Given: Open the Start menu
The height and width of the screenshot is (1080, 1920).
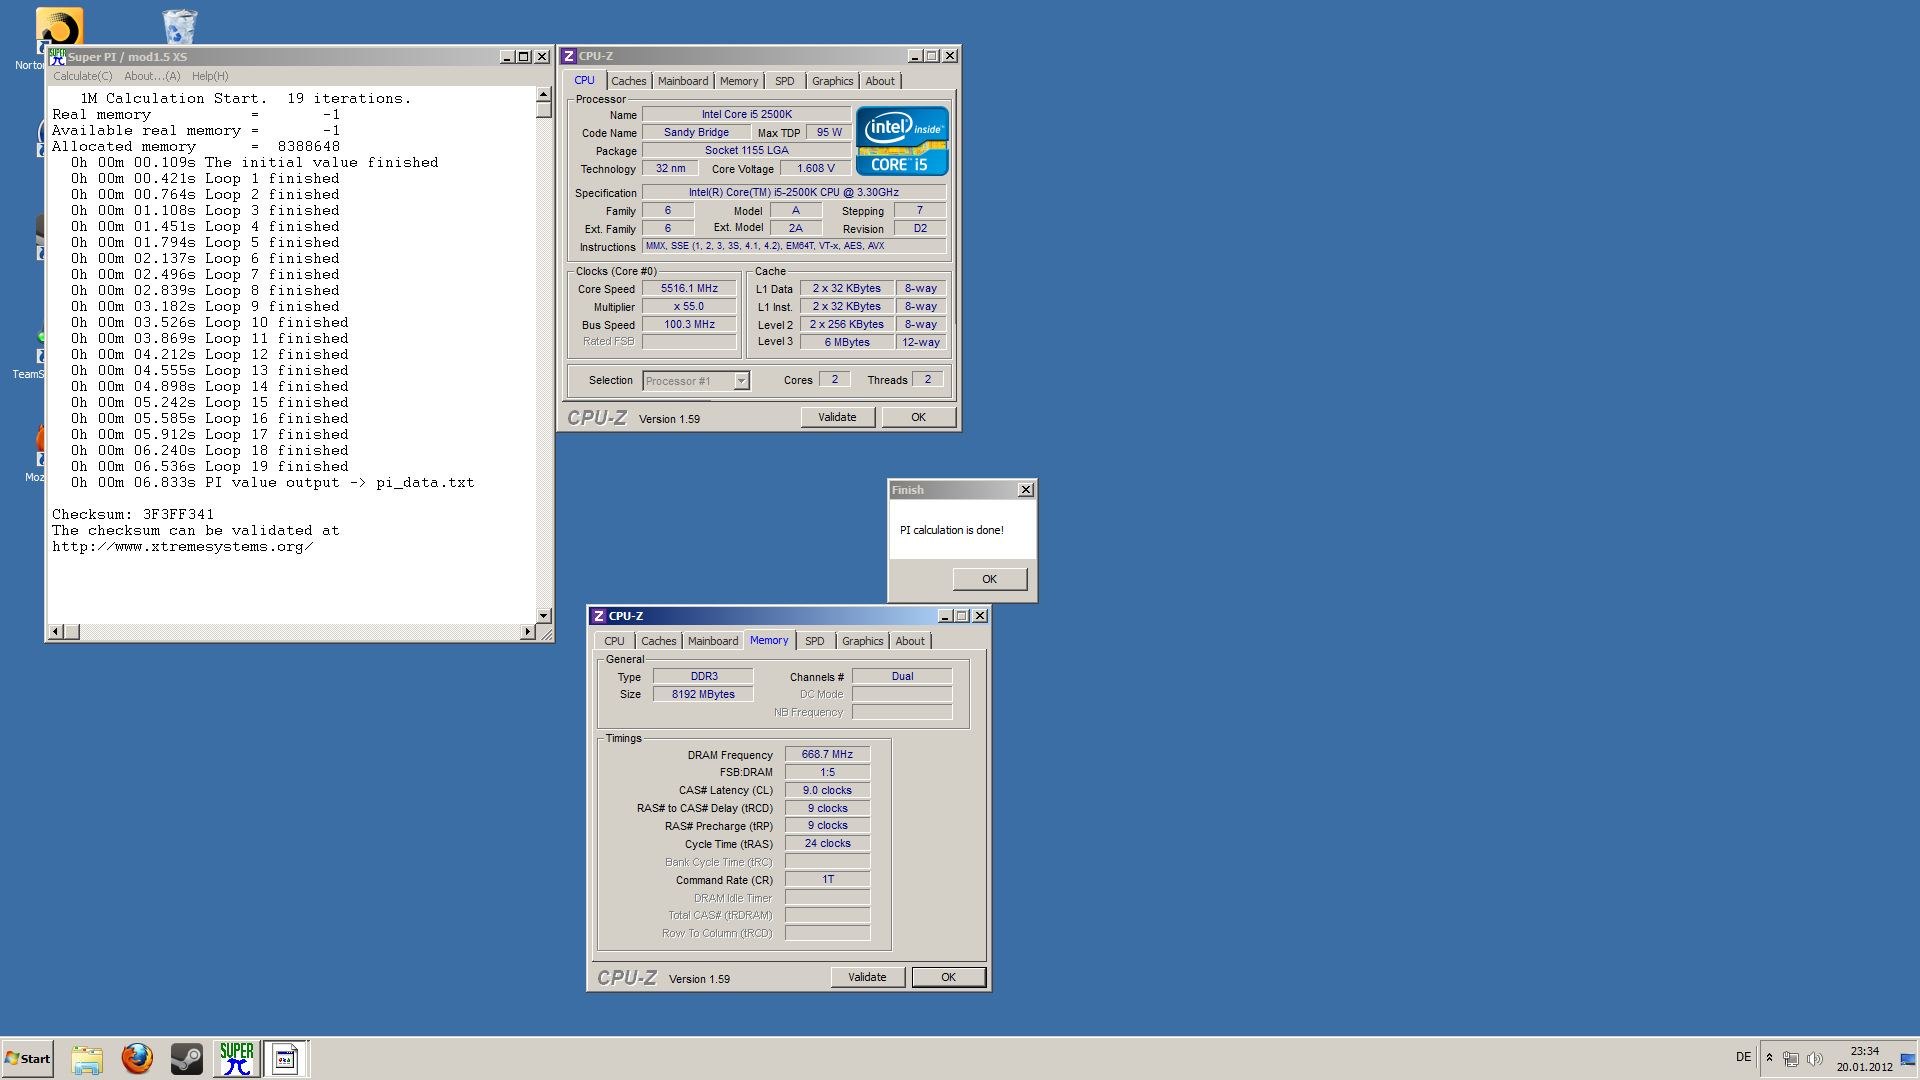Looking at the screenshot, I should (28, 1058).
